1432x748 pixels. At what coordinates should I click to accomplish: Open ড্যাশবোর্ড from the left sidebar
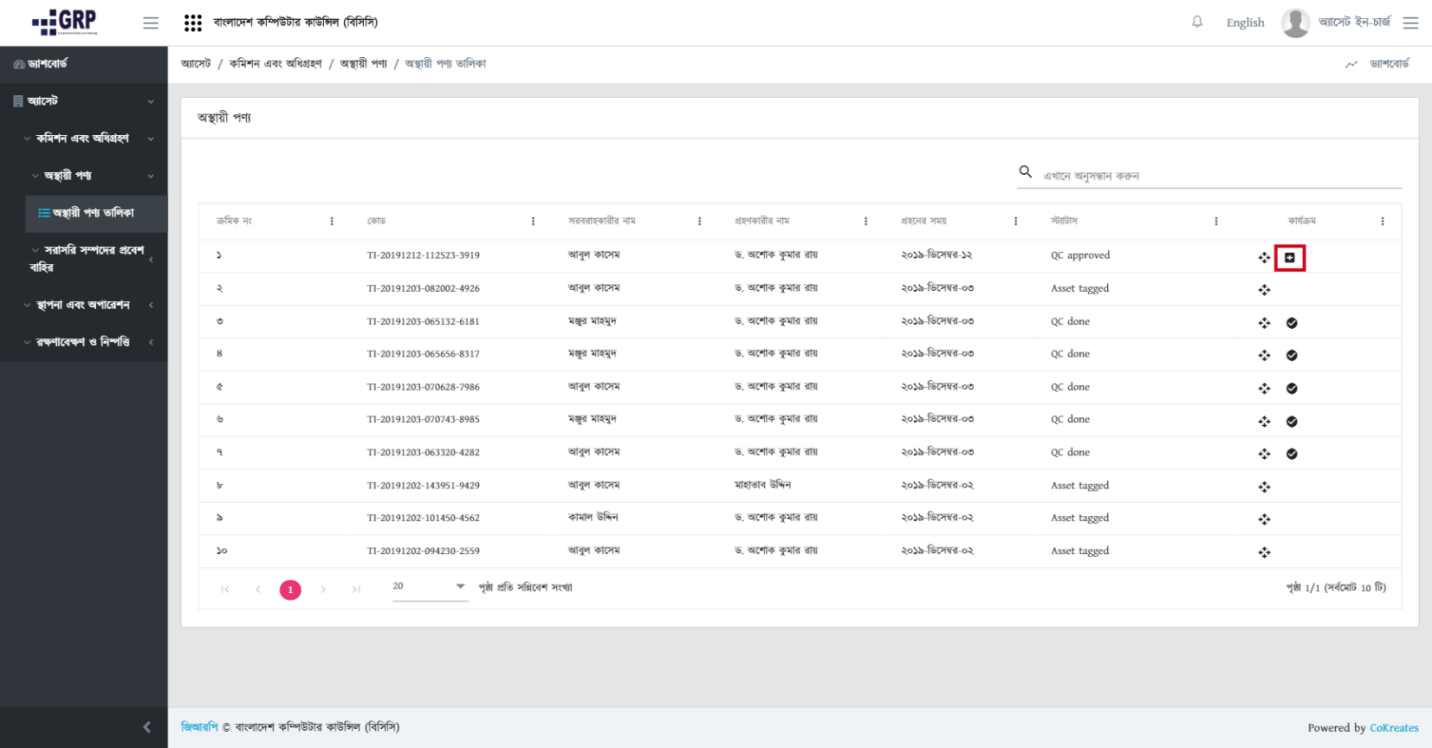[40, 65]
